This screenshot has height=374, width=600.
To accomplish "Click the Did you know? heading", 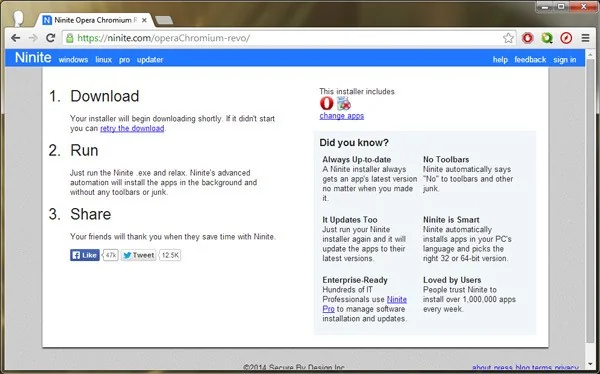I will click(354, 143).
